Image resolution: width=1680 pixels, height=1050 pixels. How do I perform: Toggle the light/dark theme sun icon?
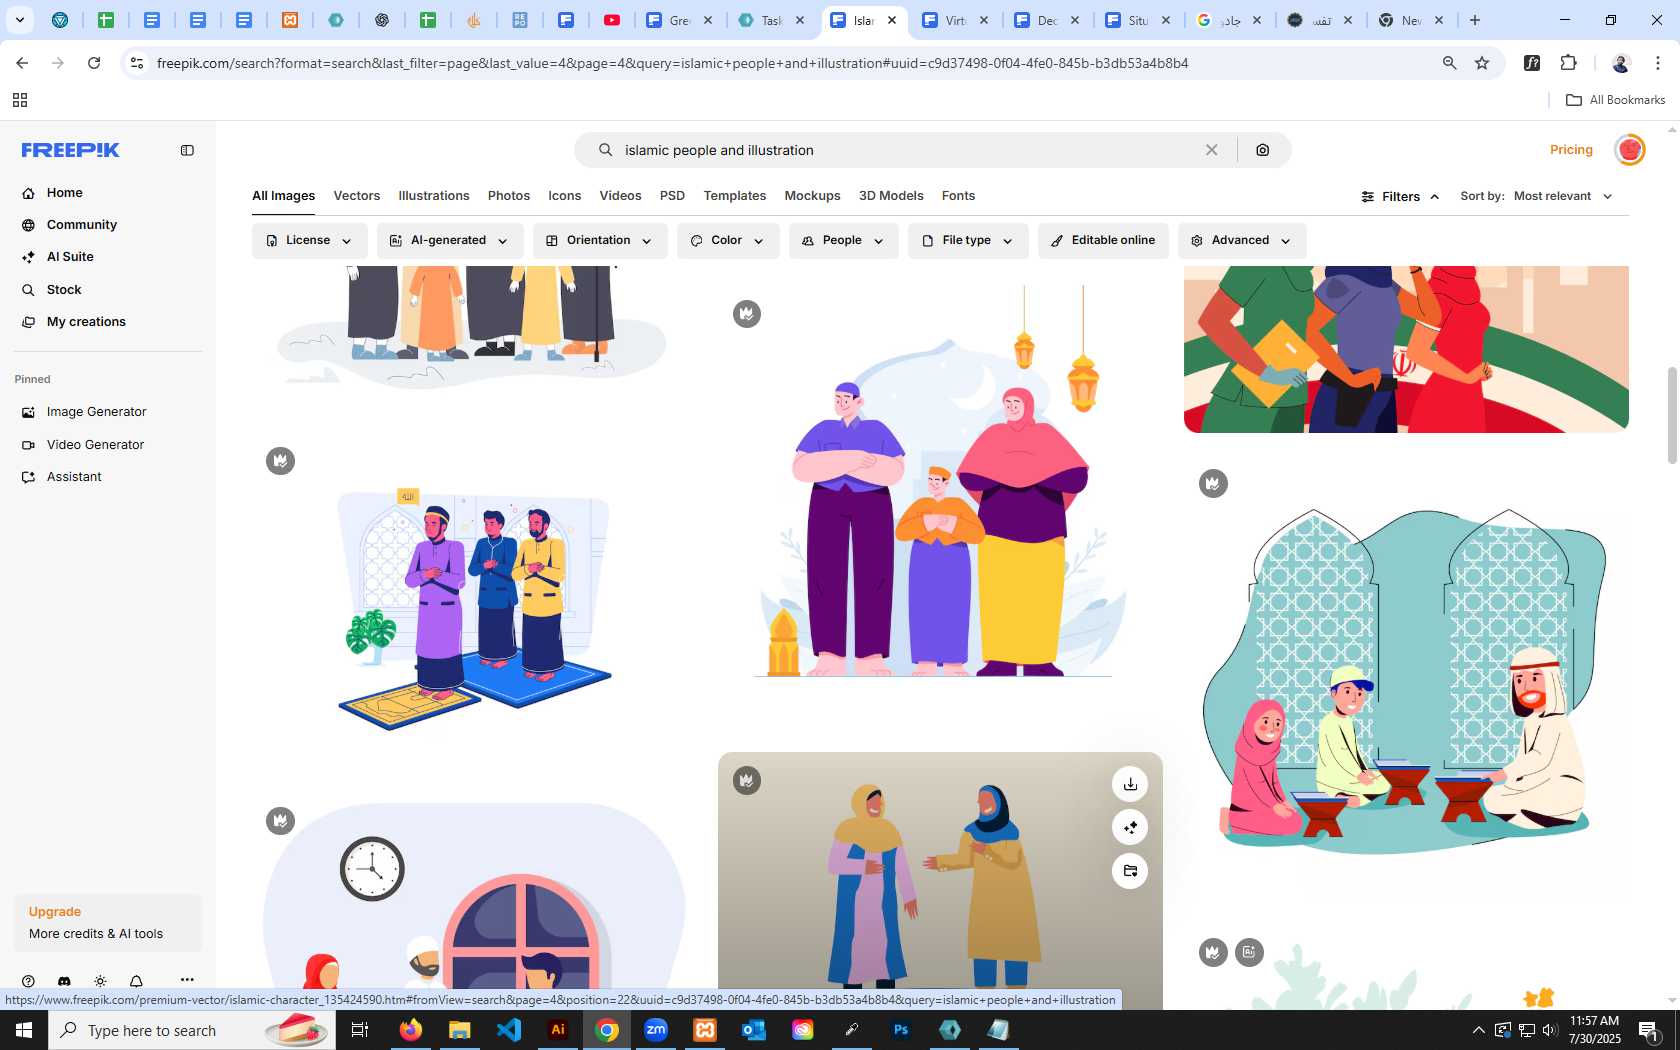pyautogui.click(x=100, y=981)
